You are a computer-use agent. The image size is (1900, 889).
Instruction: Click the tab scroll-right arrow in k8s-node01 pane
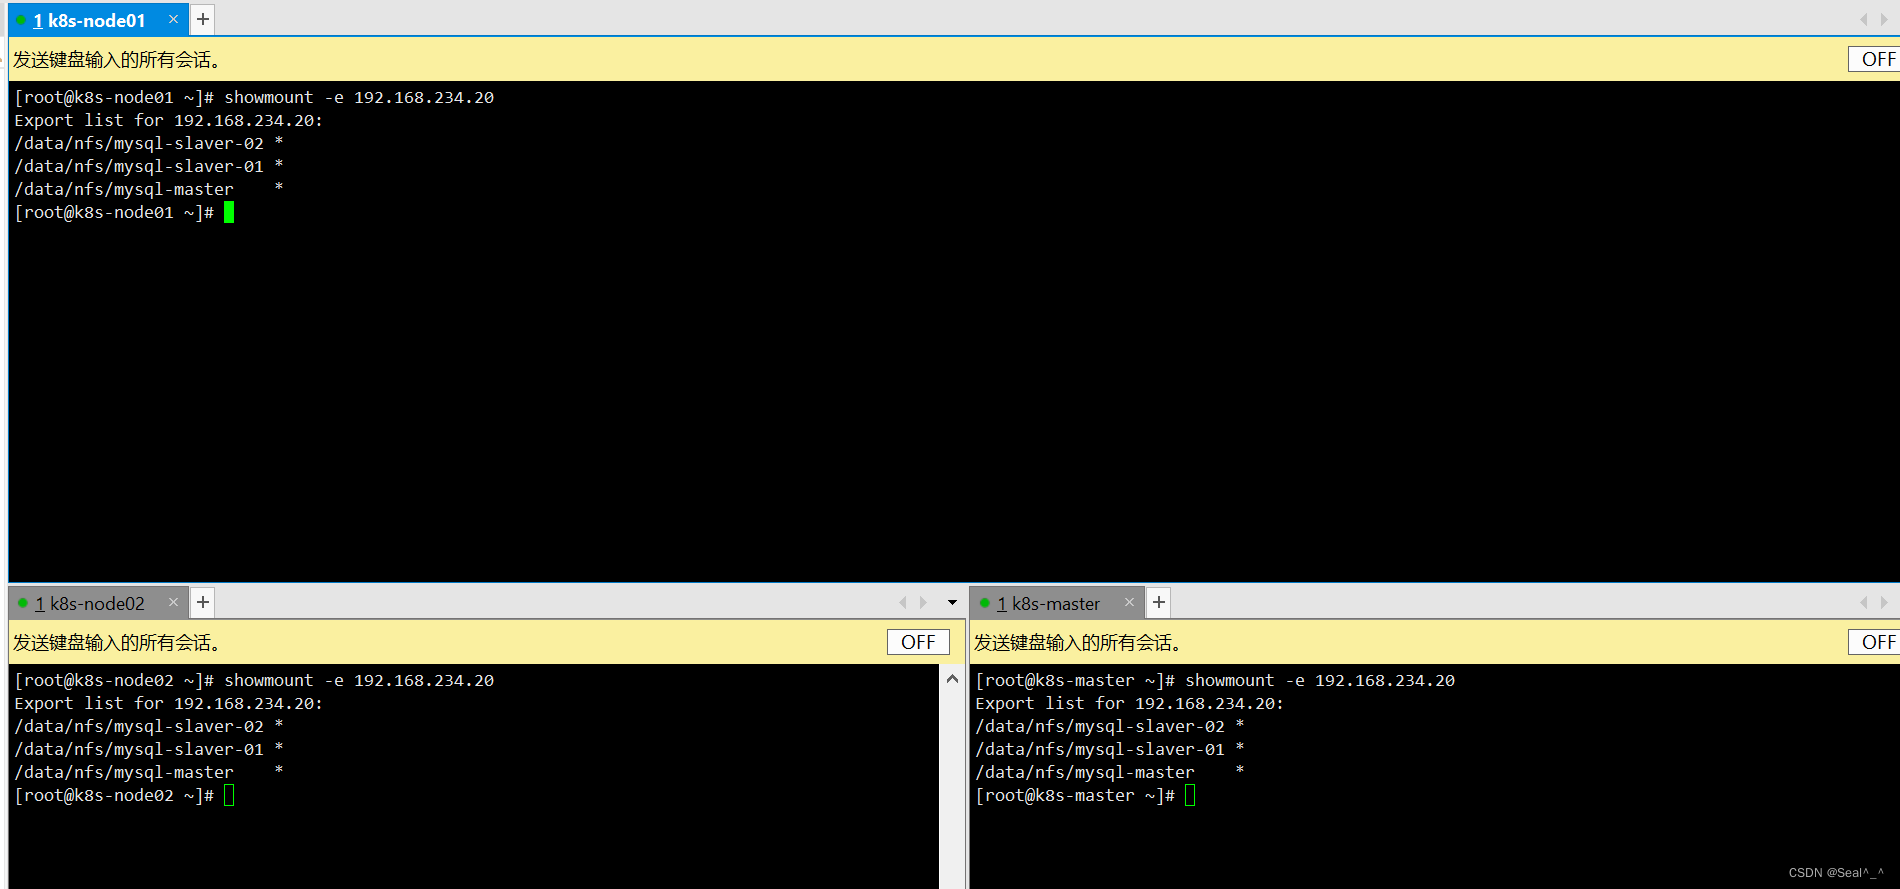pos(1884,19)
